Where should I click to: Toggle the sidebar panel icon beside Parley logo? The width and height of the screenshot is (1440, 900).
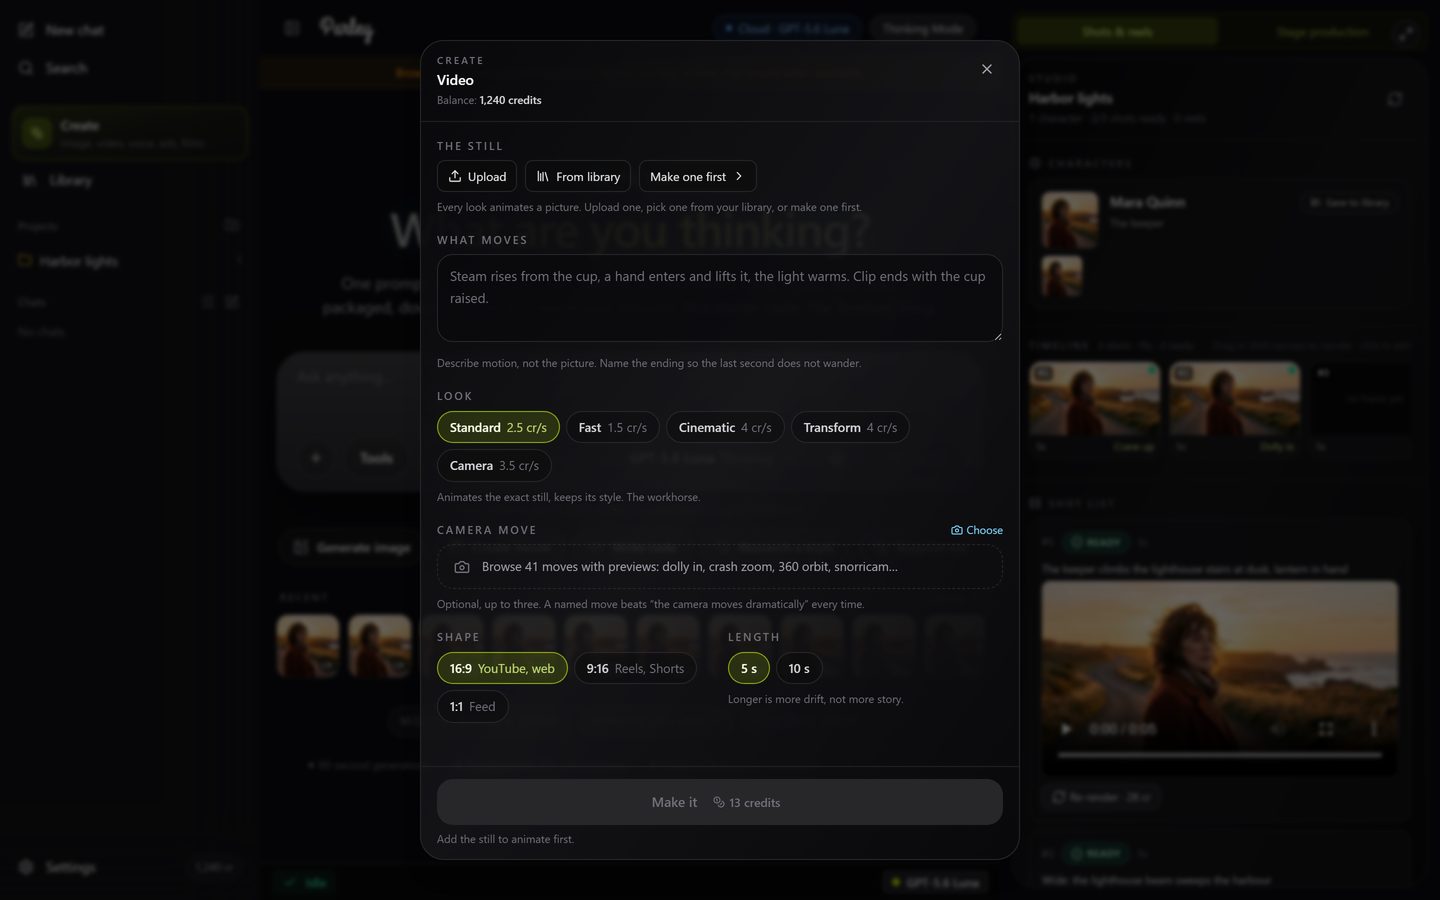292,28
